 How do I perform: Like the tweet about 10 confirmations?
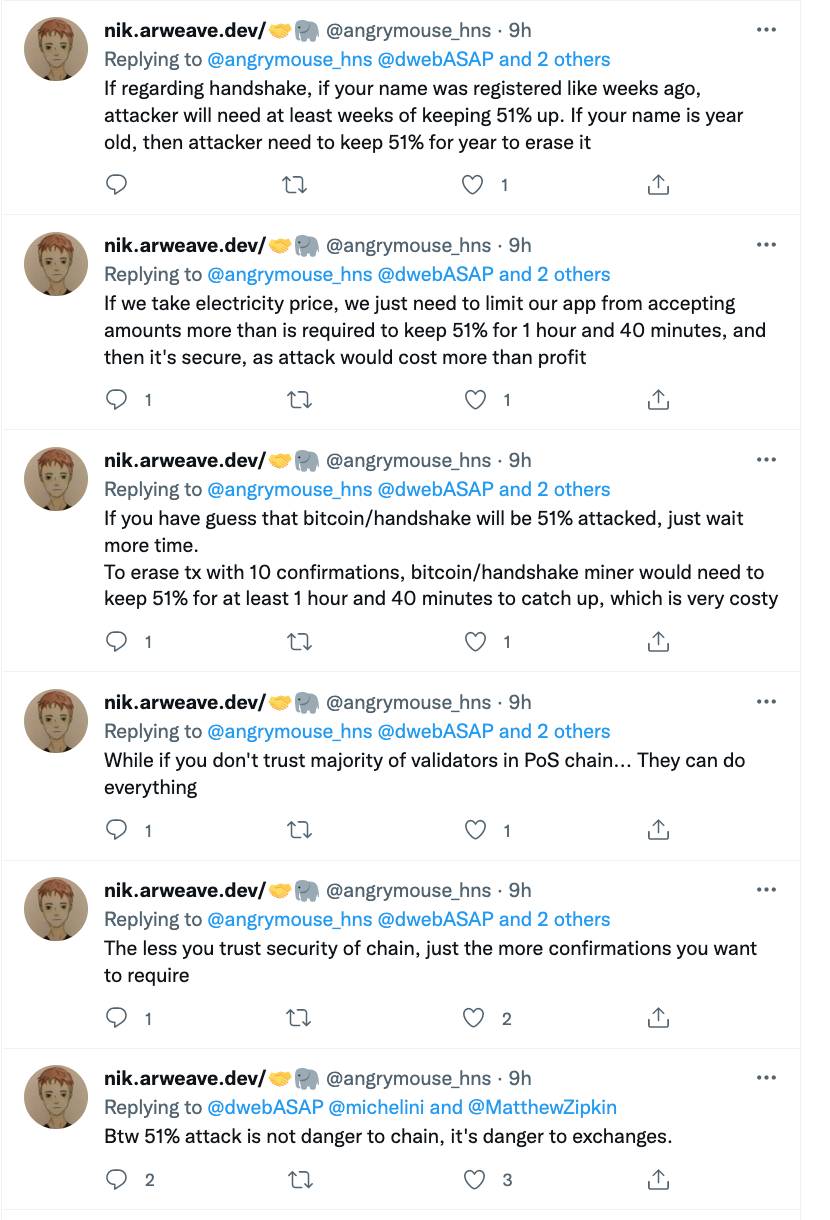point(474,642)
